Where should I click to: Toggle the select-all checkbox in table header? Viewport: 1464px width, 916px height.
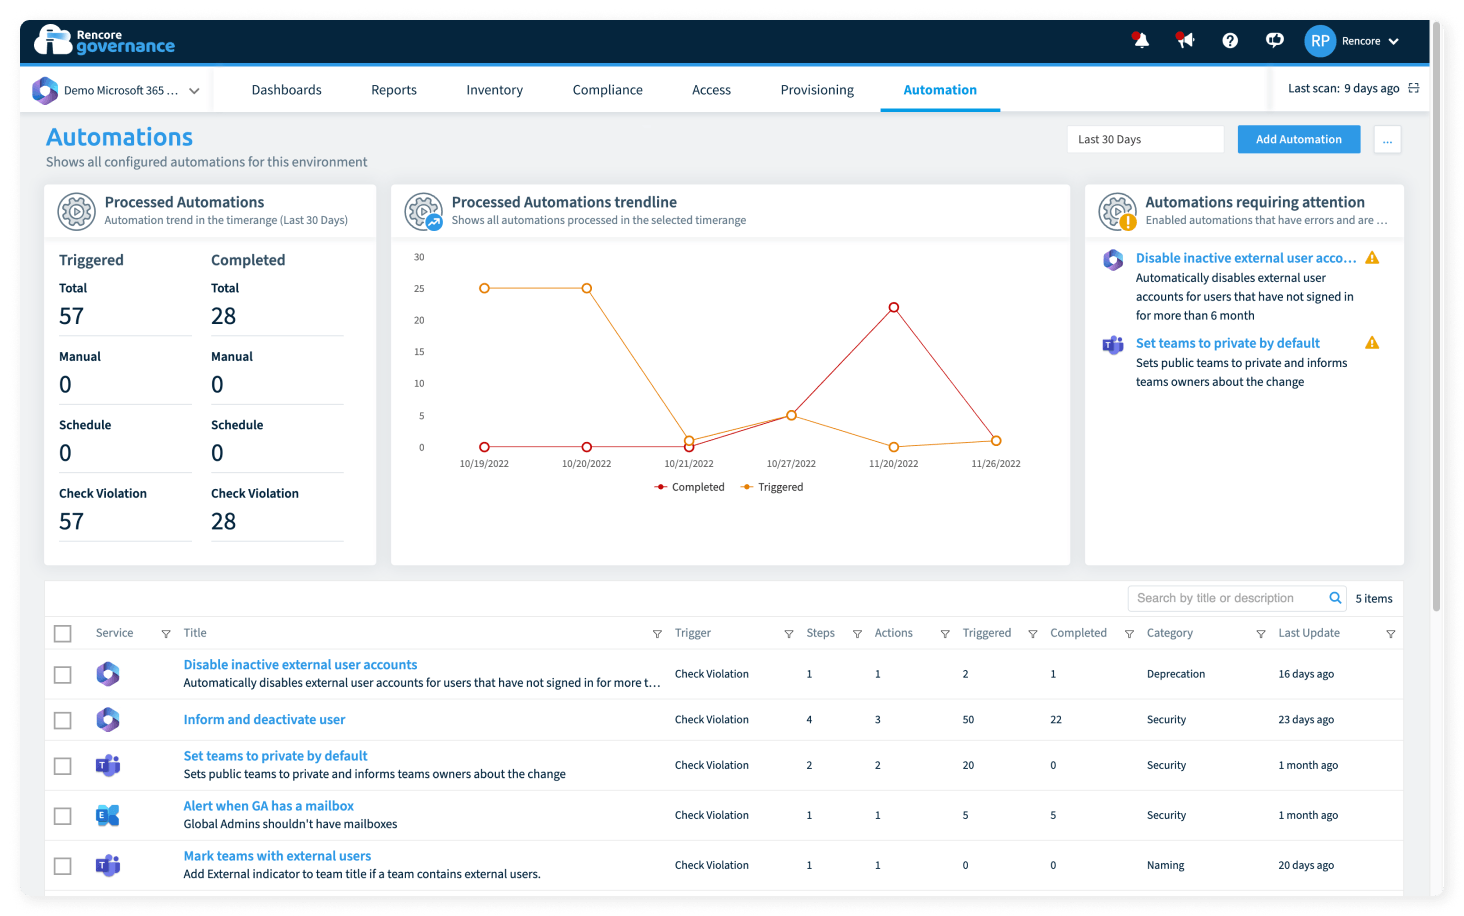click(63, 634)
